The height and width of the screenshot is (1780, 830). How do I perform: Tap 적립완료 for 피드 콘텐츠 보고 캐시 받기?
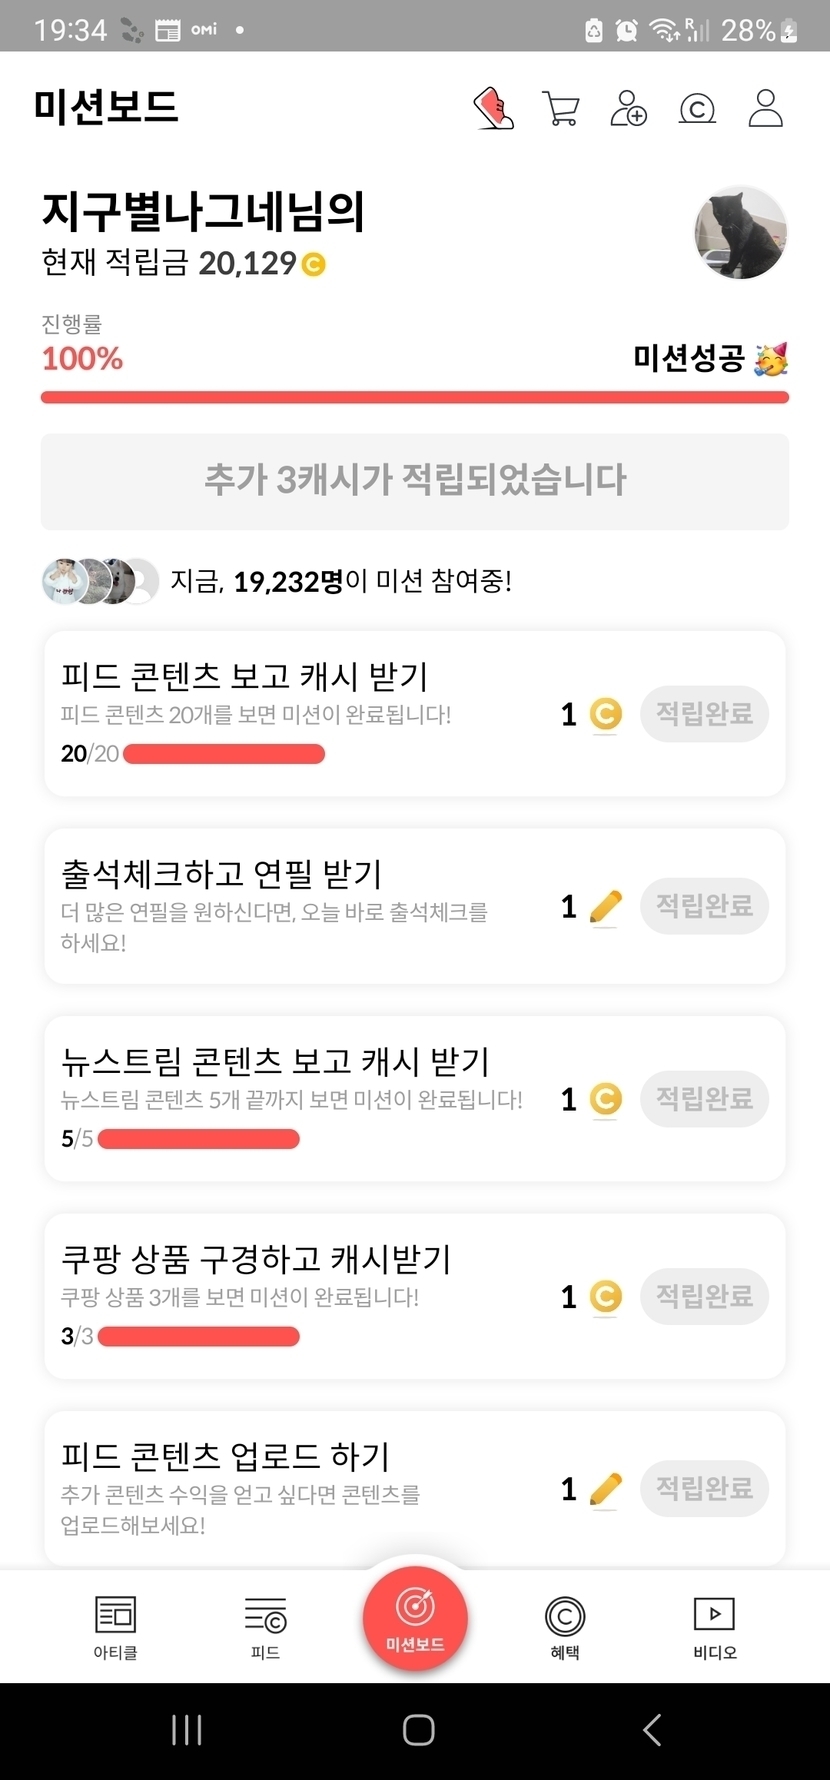pos(704,714)
